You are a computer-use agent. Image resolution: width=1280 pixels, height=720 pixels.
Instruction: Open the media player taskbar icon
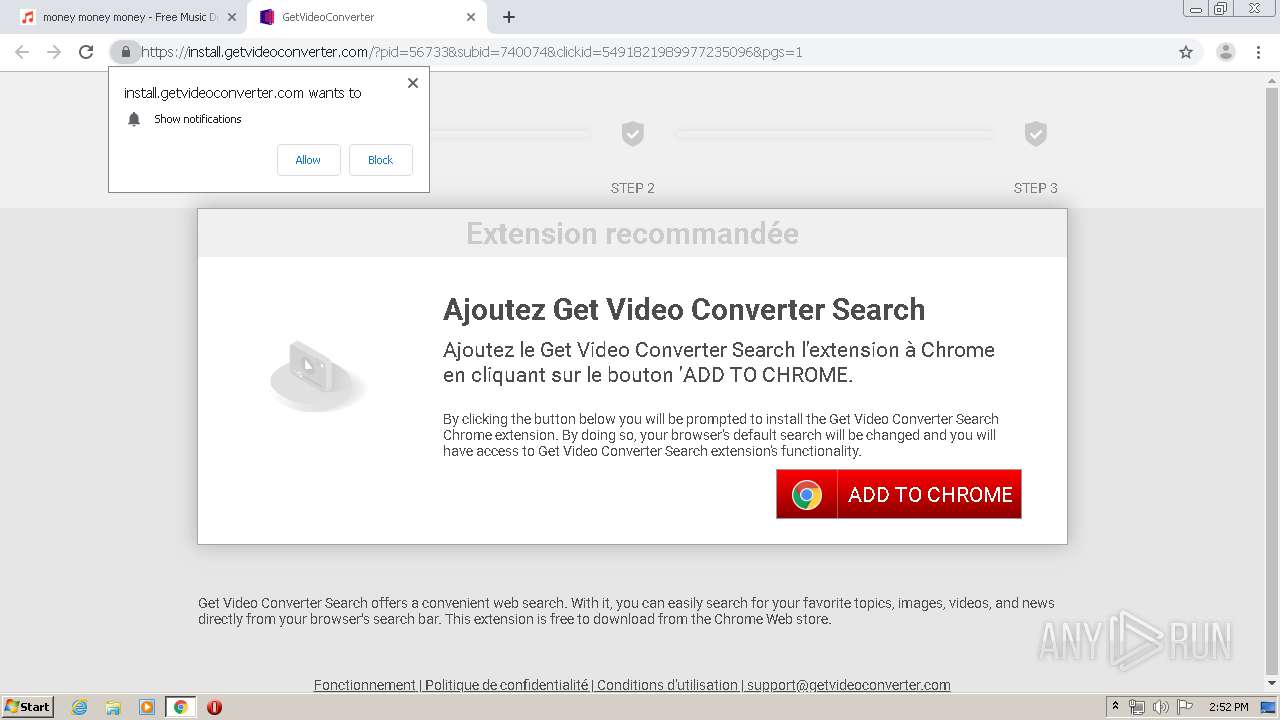click(x=147, y=707)
